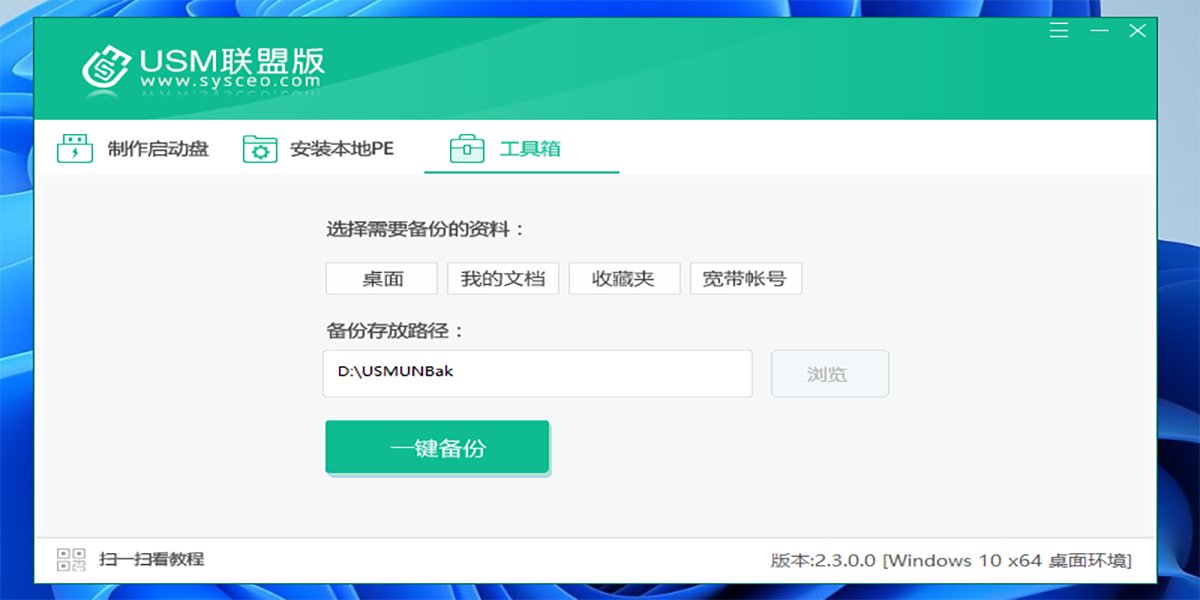Minimize the USM window
Screen dimensions: 1200x600
(1100, 31)
